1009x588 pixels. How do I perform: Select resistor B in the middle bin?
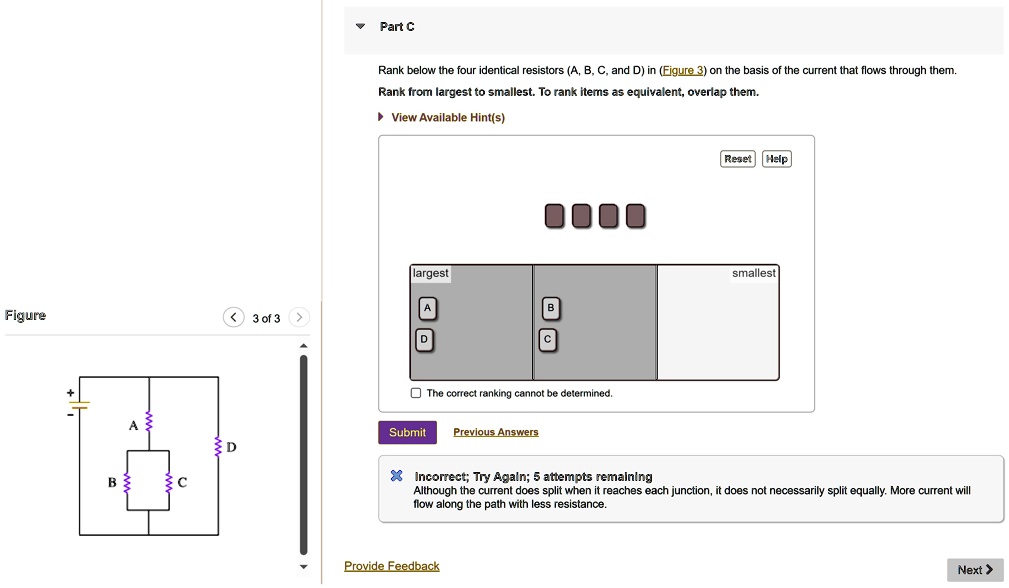point(549,308)
